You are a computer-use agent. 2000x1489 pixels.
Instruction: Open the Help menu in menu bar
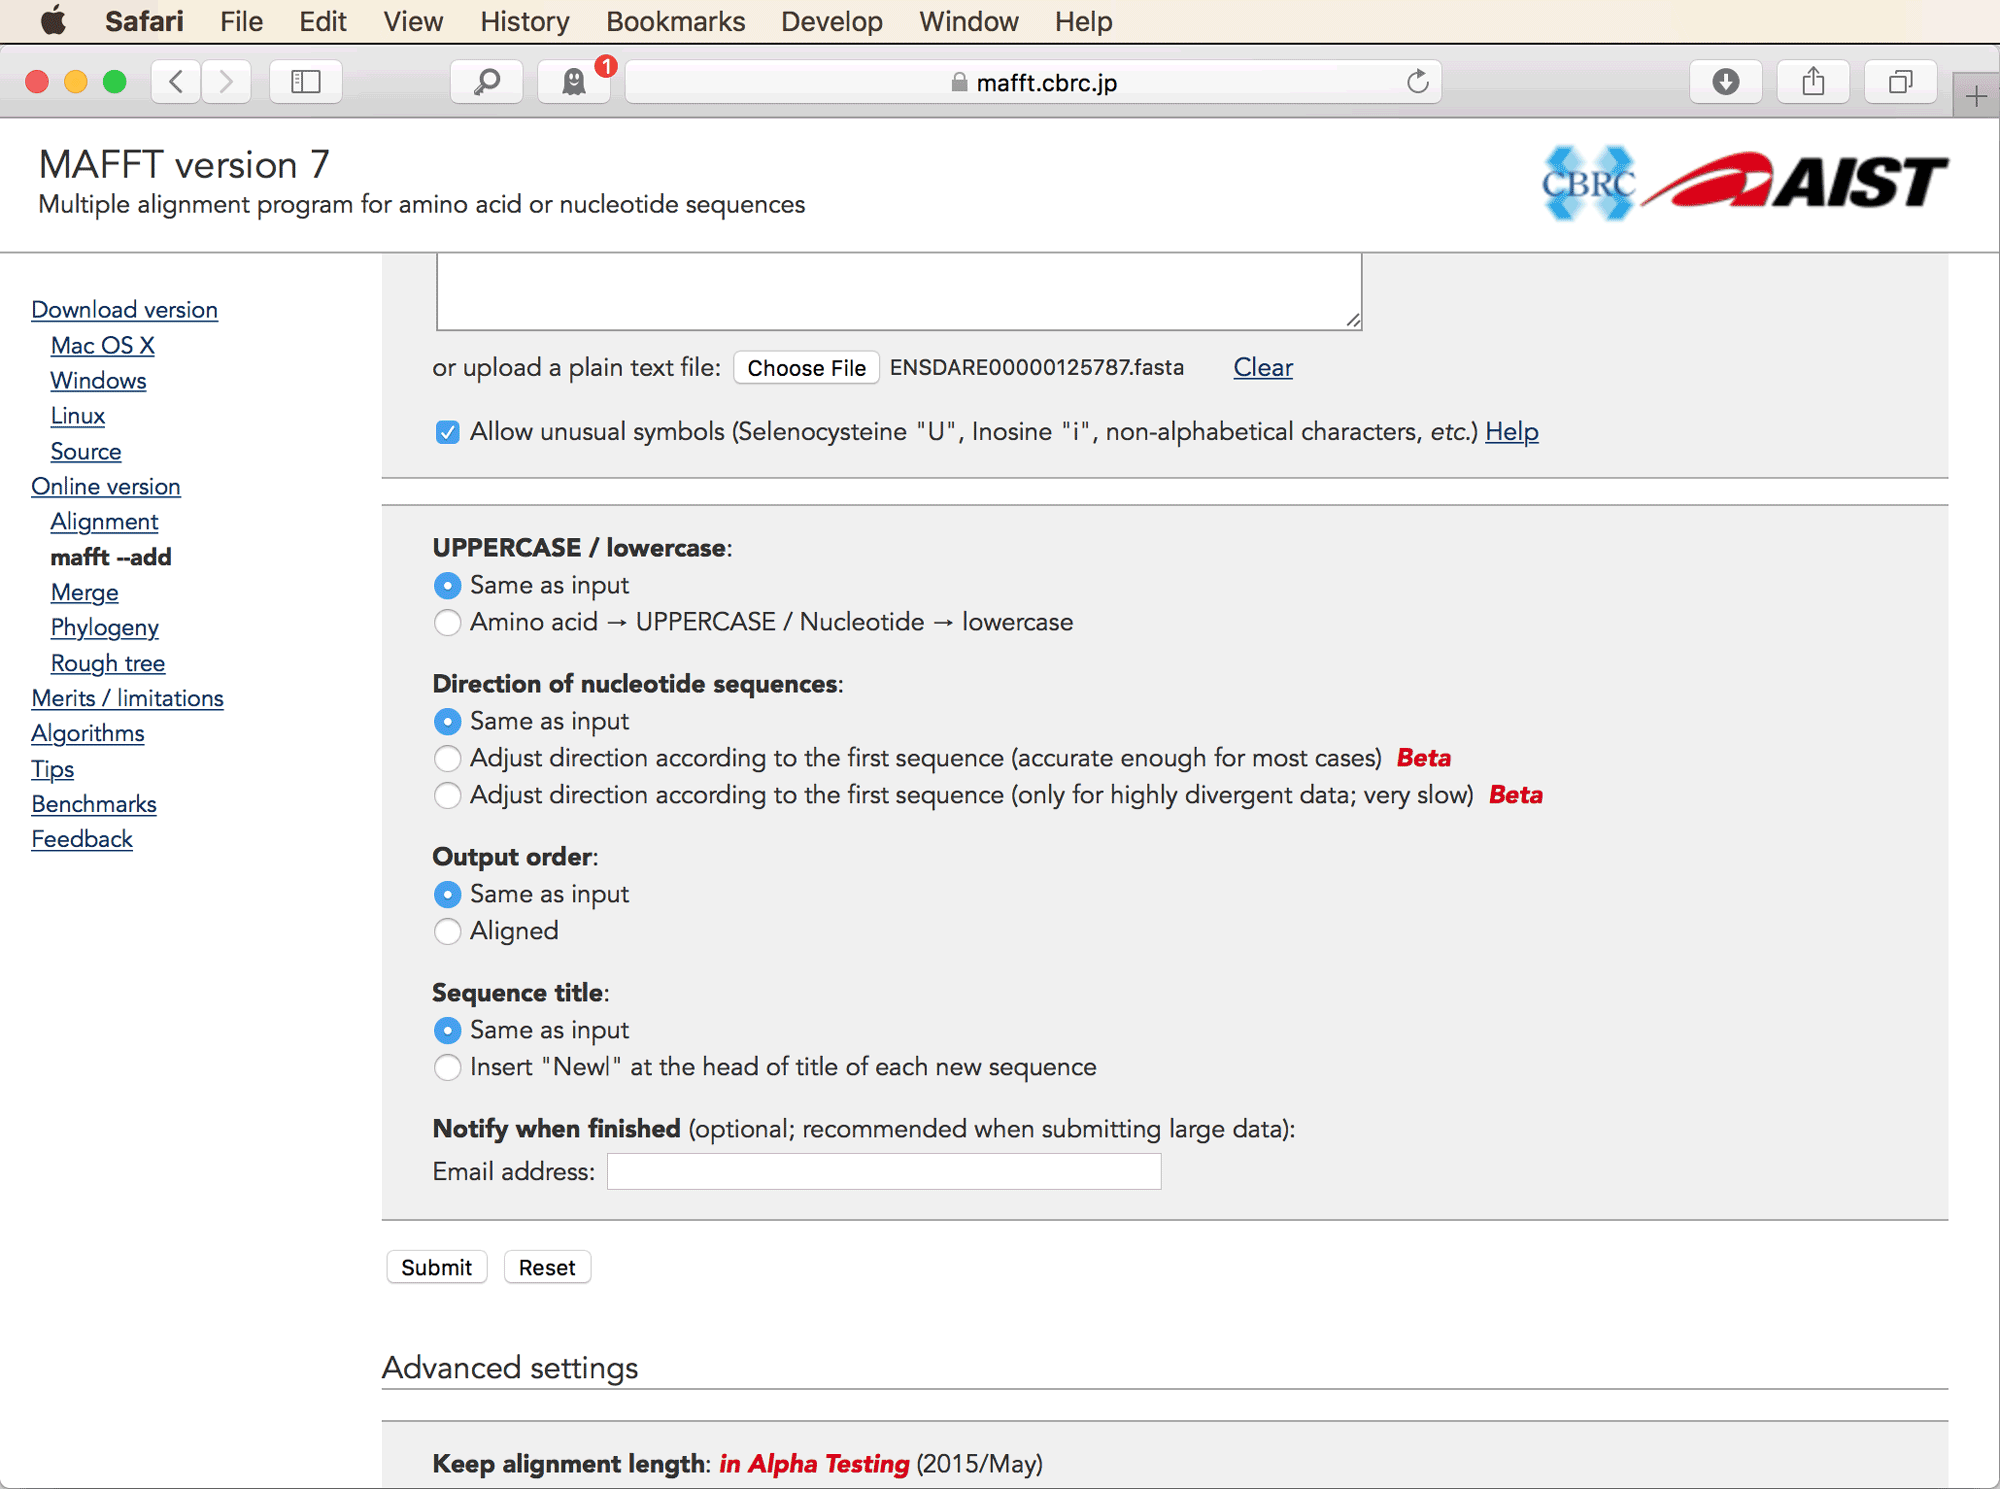click(1083, 21)
